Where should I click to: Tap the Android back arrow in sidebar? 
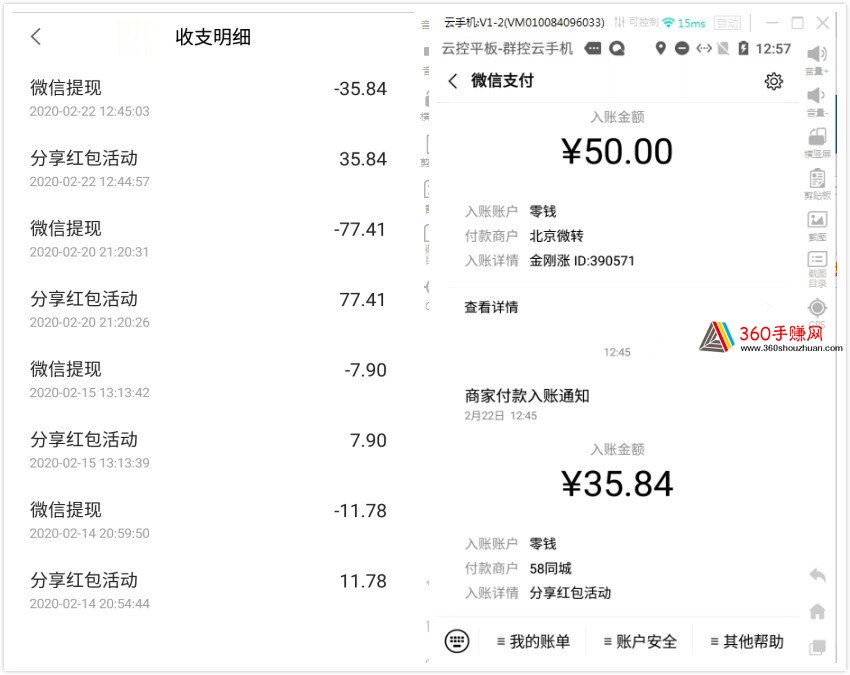pos(817,575)
